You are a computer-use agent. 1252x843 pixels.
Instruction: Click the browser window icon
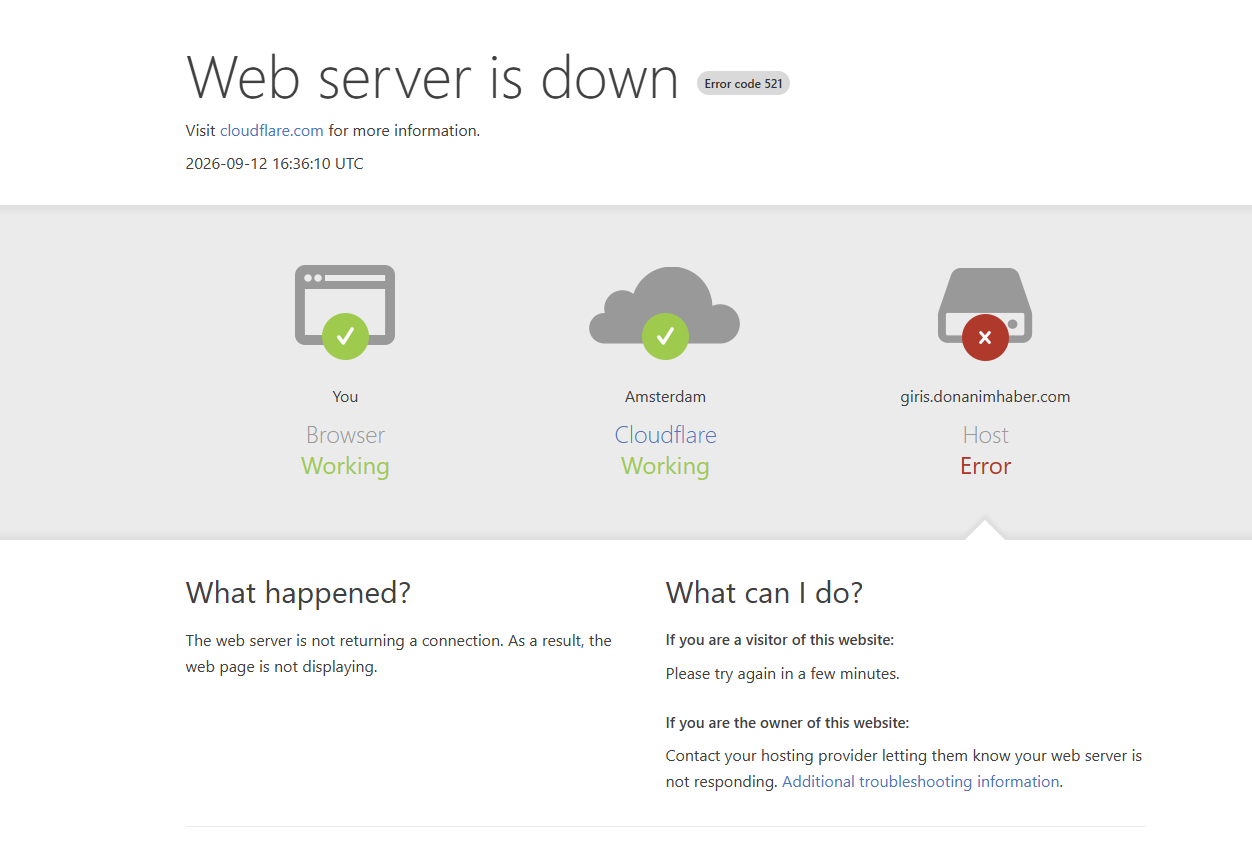[x=345, y=305]
